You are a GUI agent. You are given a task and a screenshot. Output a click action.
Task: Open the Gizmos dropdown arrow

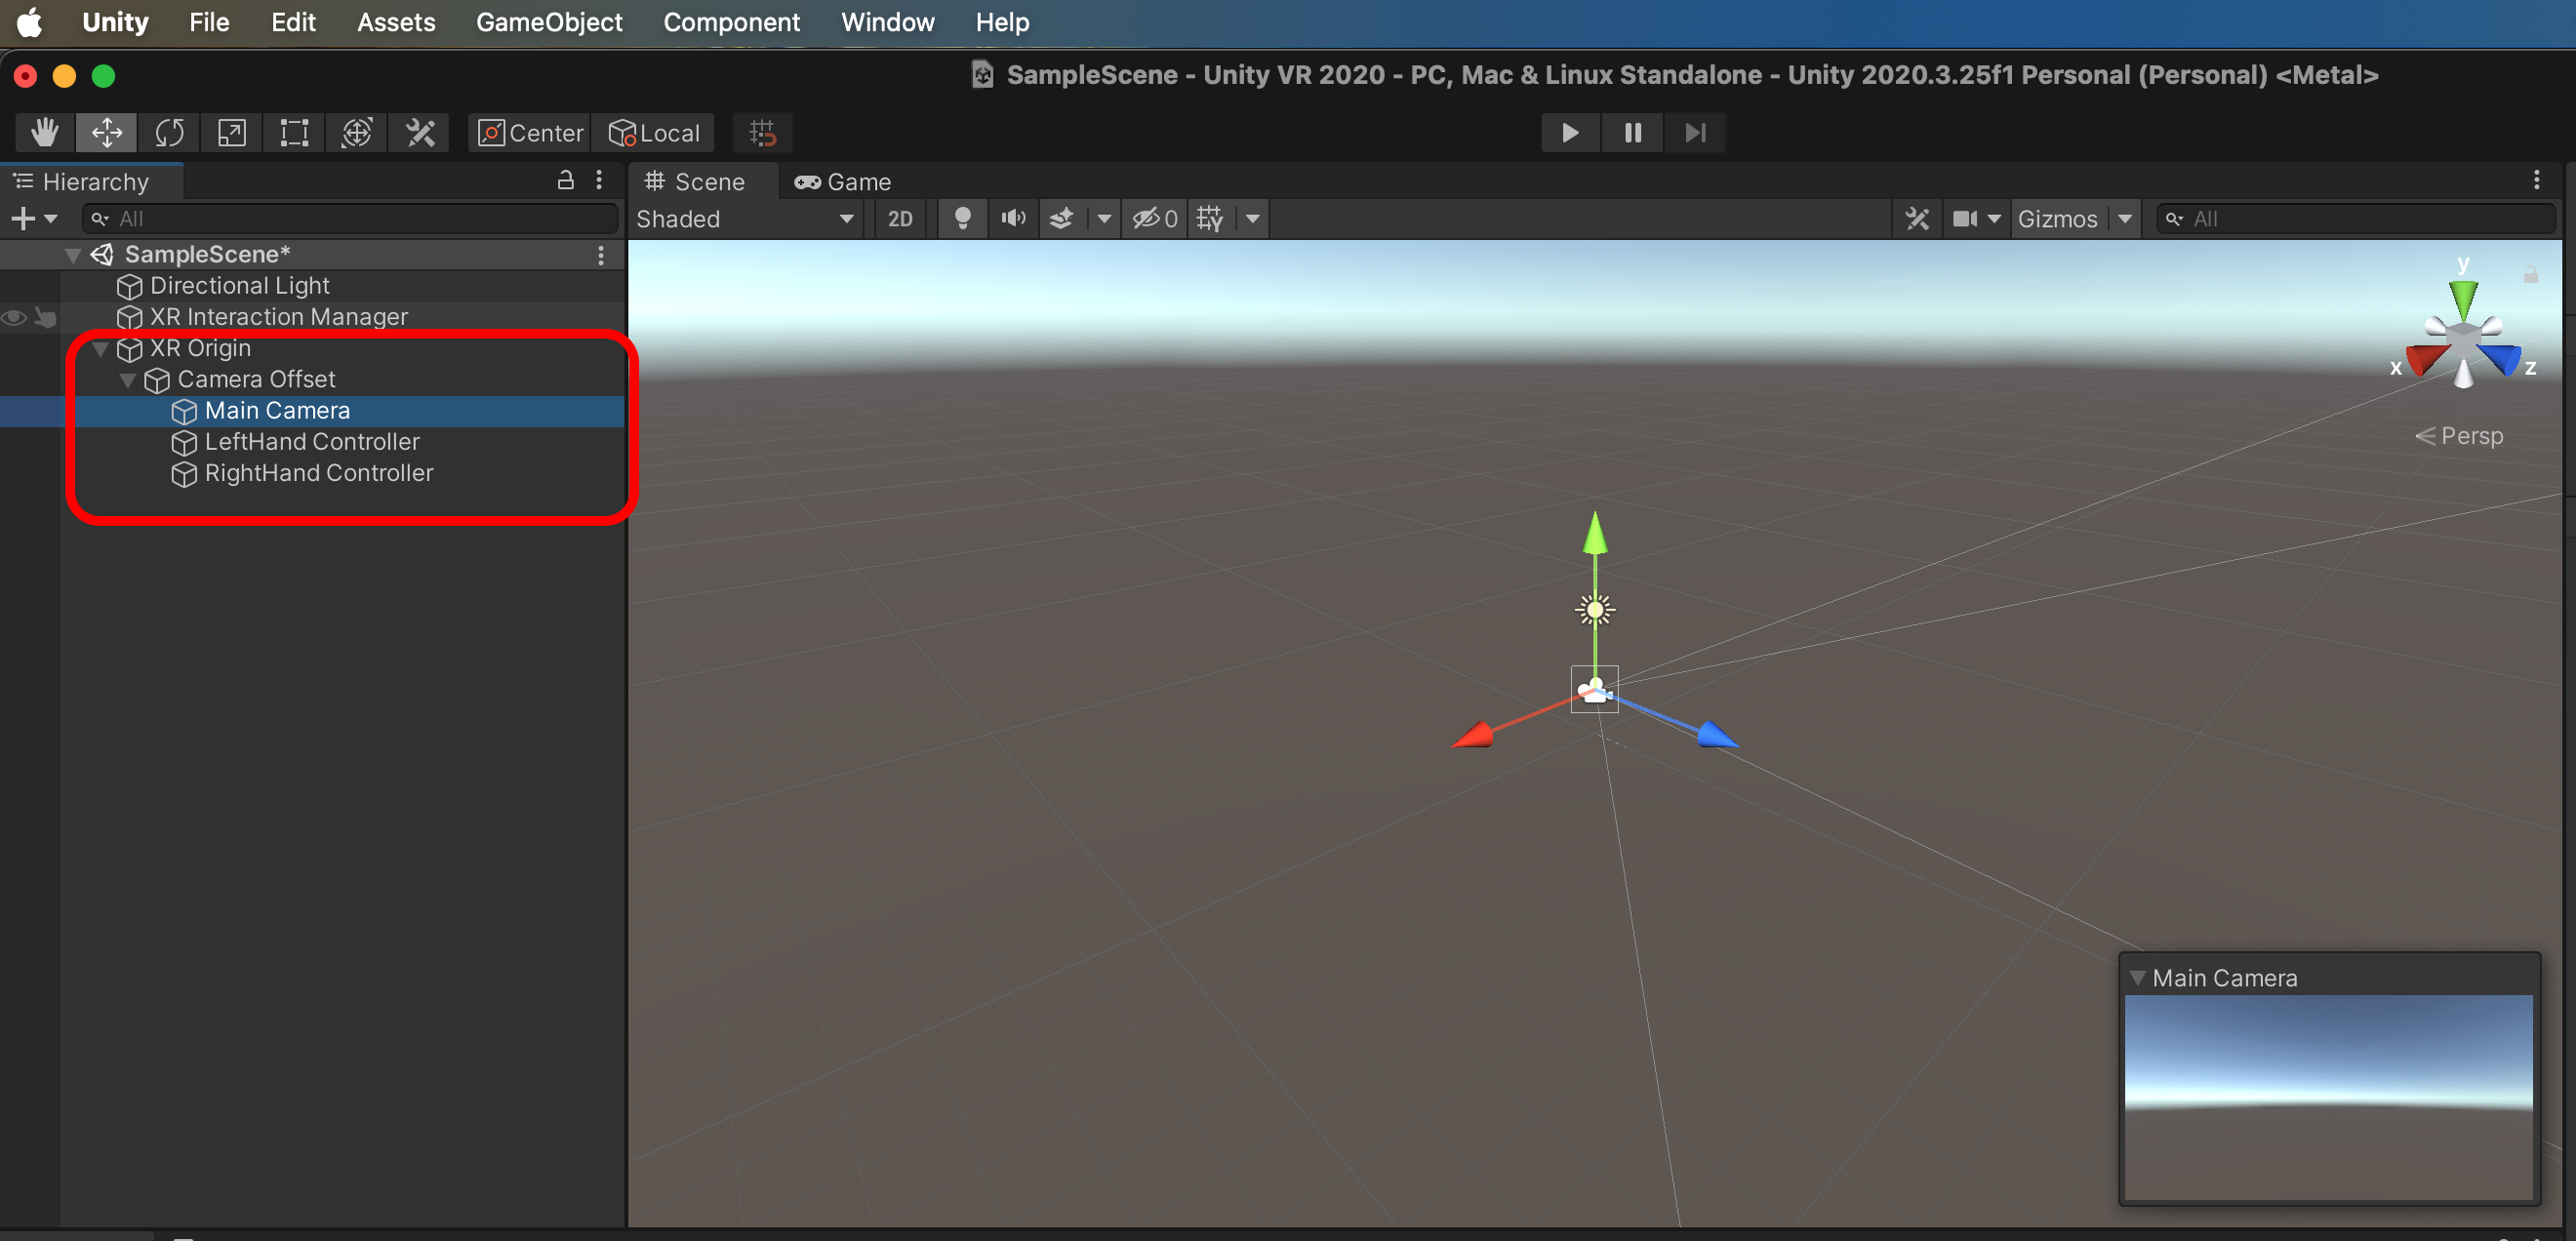(2125, 218)
